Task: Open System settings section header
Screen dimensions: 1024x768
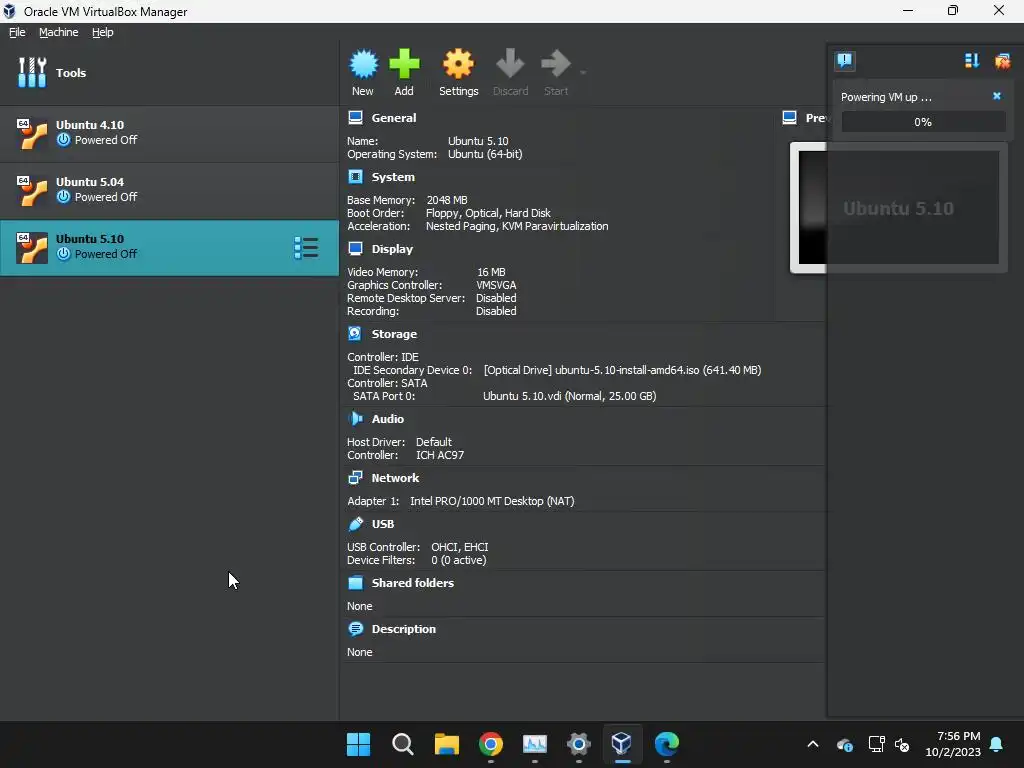Action: pyautogui.click(x=393, y=177)
